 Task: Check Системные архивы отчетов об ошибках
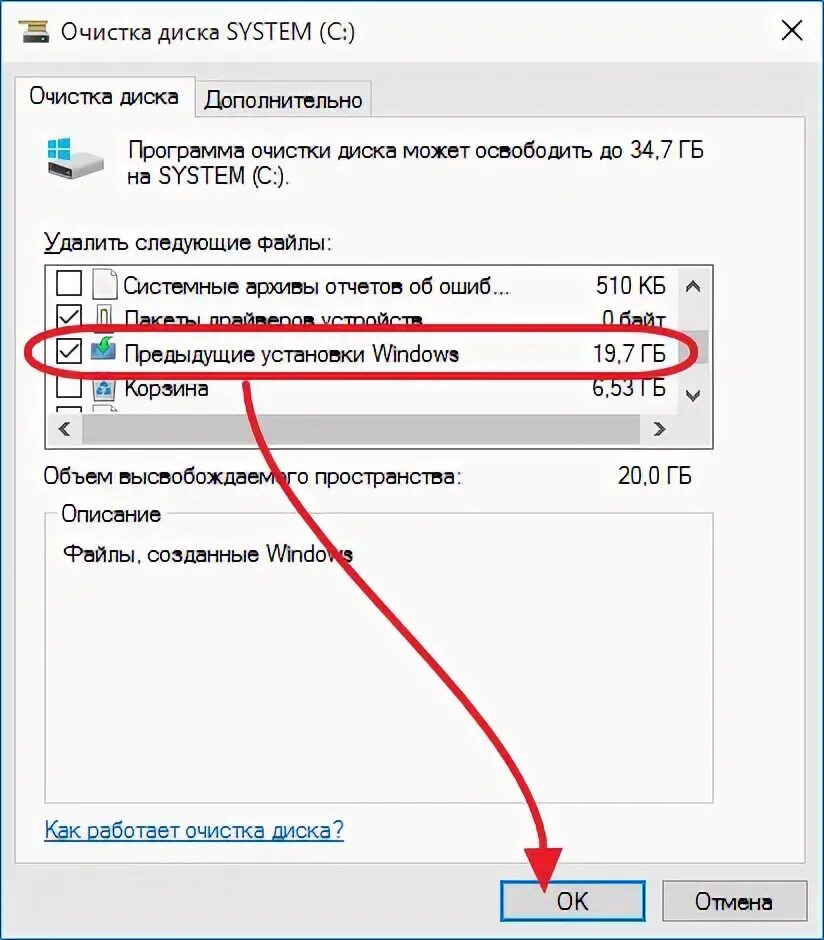[x=69, y=283]
